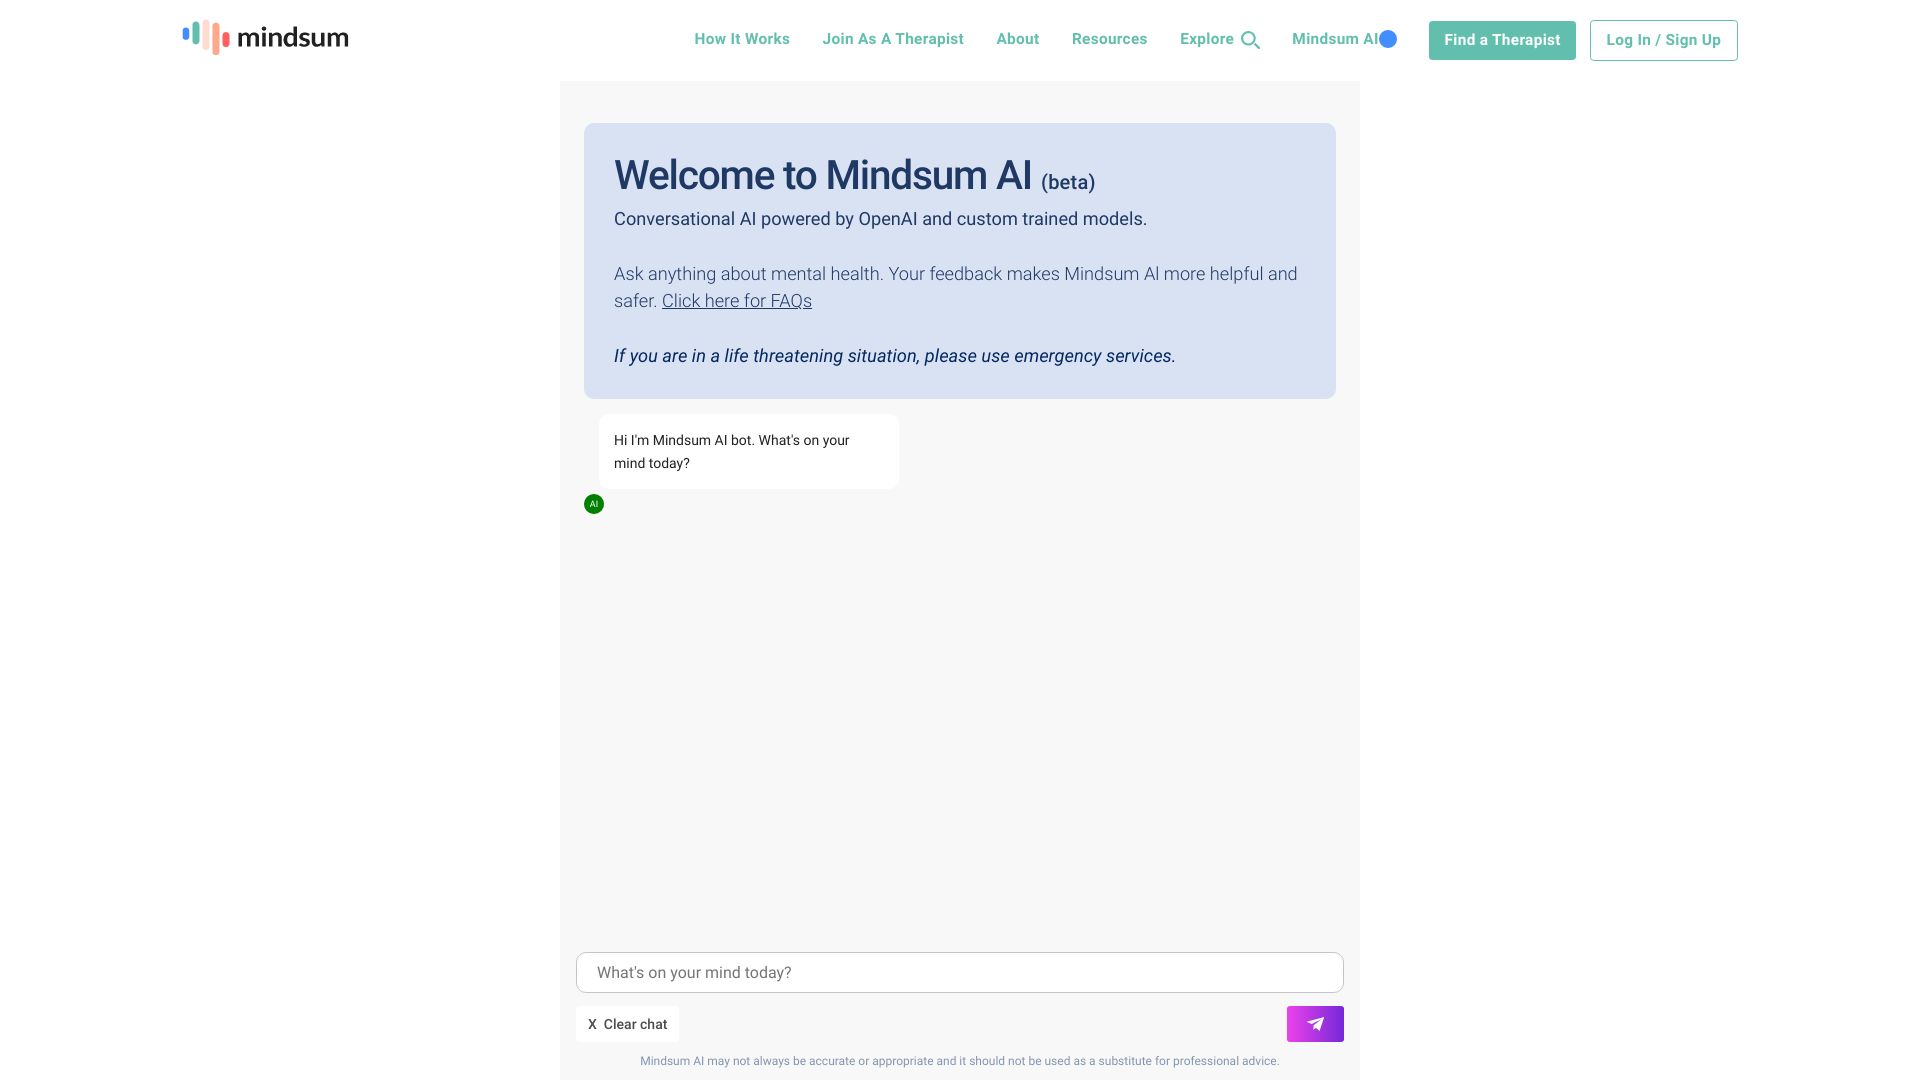
Task: Click the Find a Therapist button
Action: pos(1502,40)
